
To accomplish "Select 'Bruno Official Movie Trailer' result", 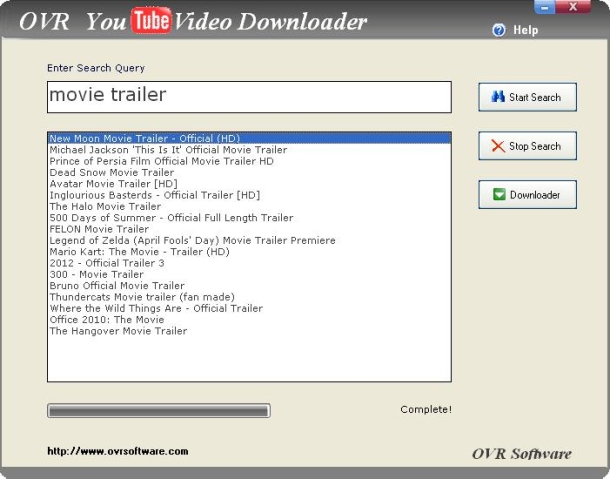I will click(x=249, y=286).
